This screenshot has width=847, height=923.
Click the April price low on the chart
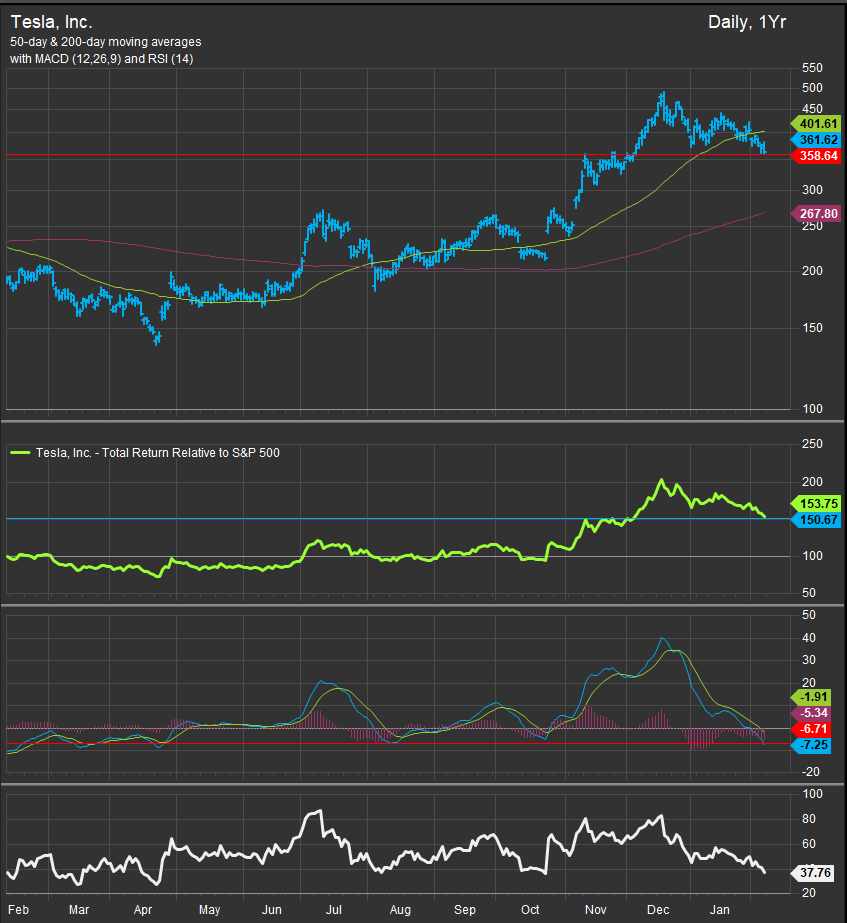[157, 341]
